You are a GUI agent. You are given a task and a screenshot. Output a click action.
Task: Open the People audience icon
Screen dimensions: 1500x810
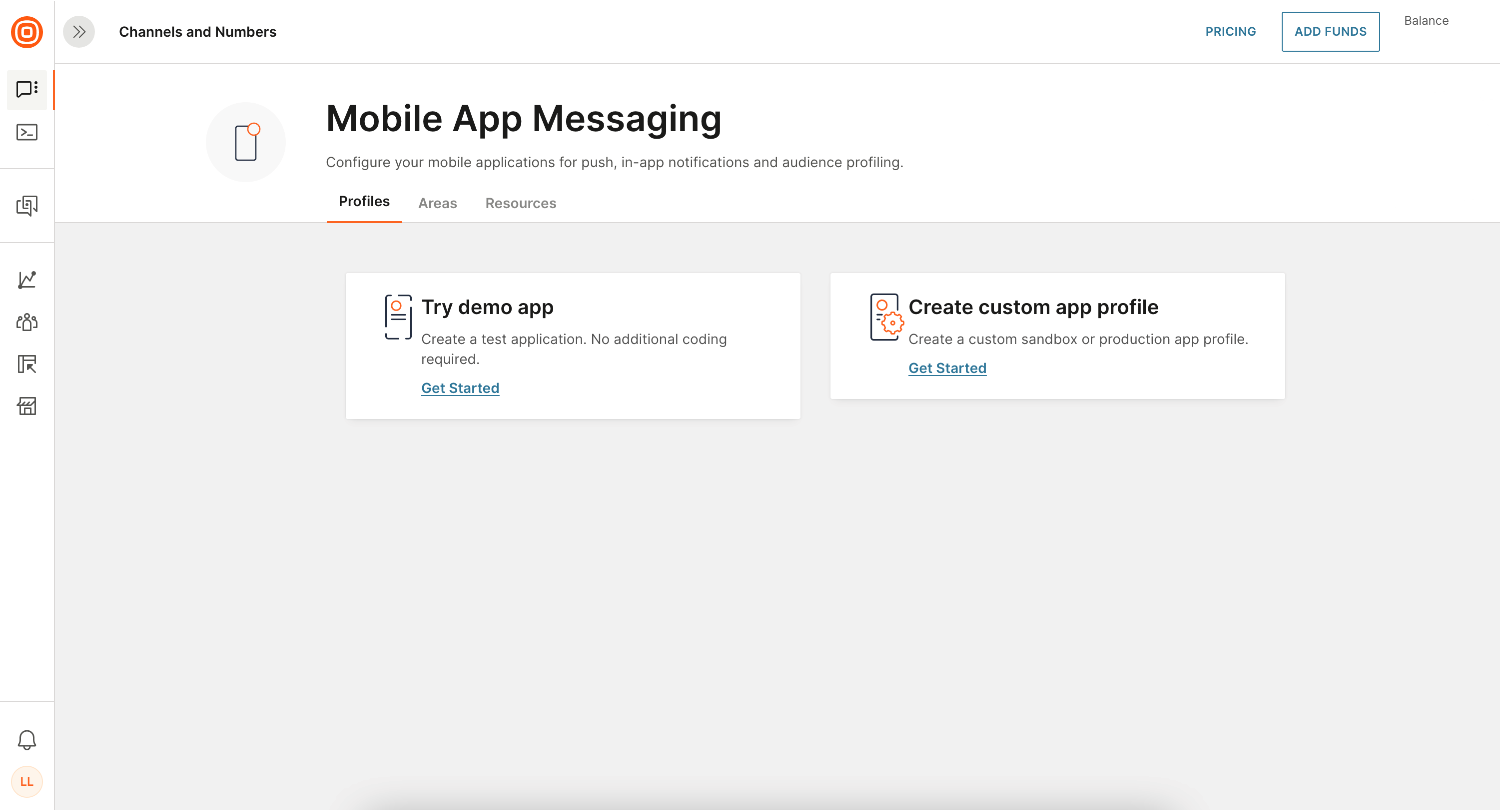click(27, 322)
